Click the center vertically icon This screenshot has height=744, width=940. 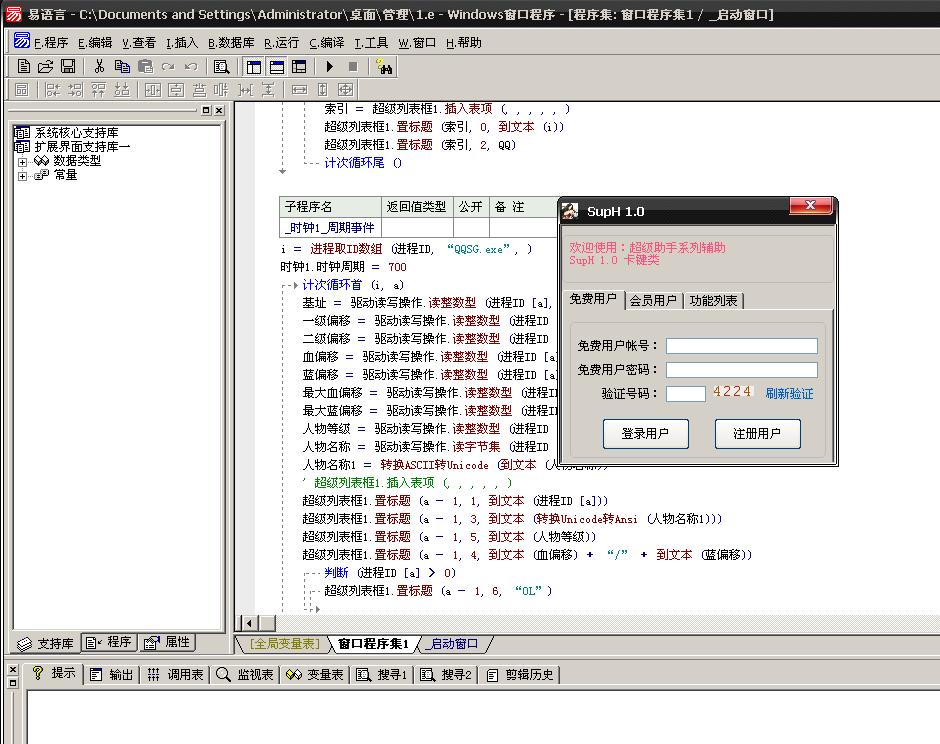tap(176, 90)
